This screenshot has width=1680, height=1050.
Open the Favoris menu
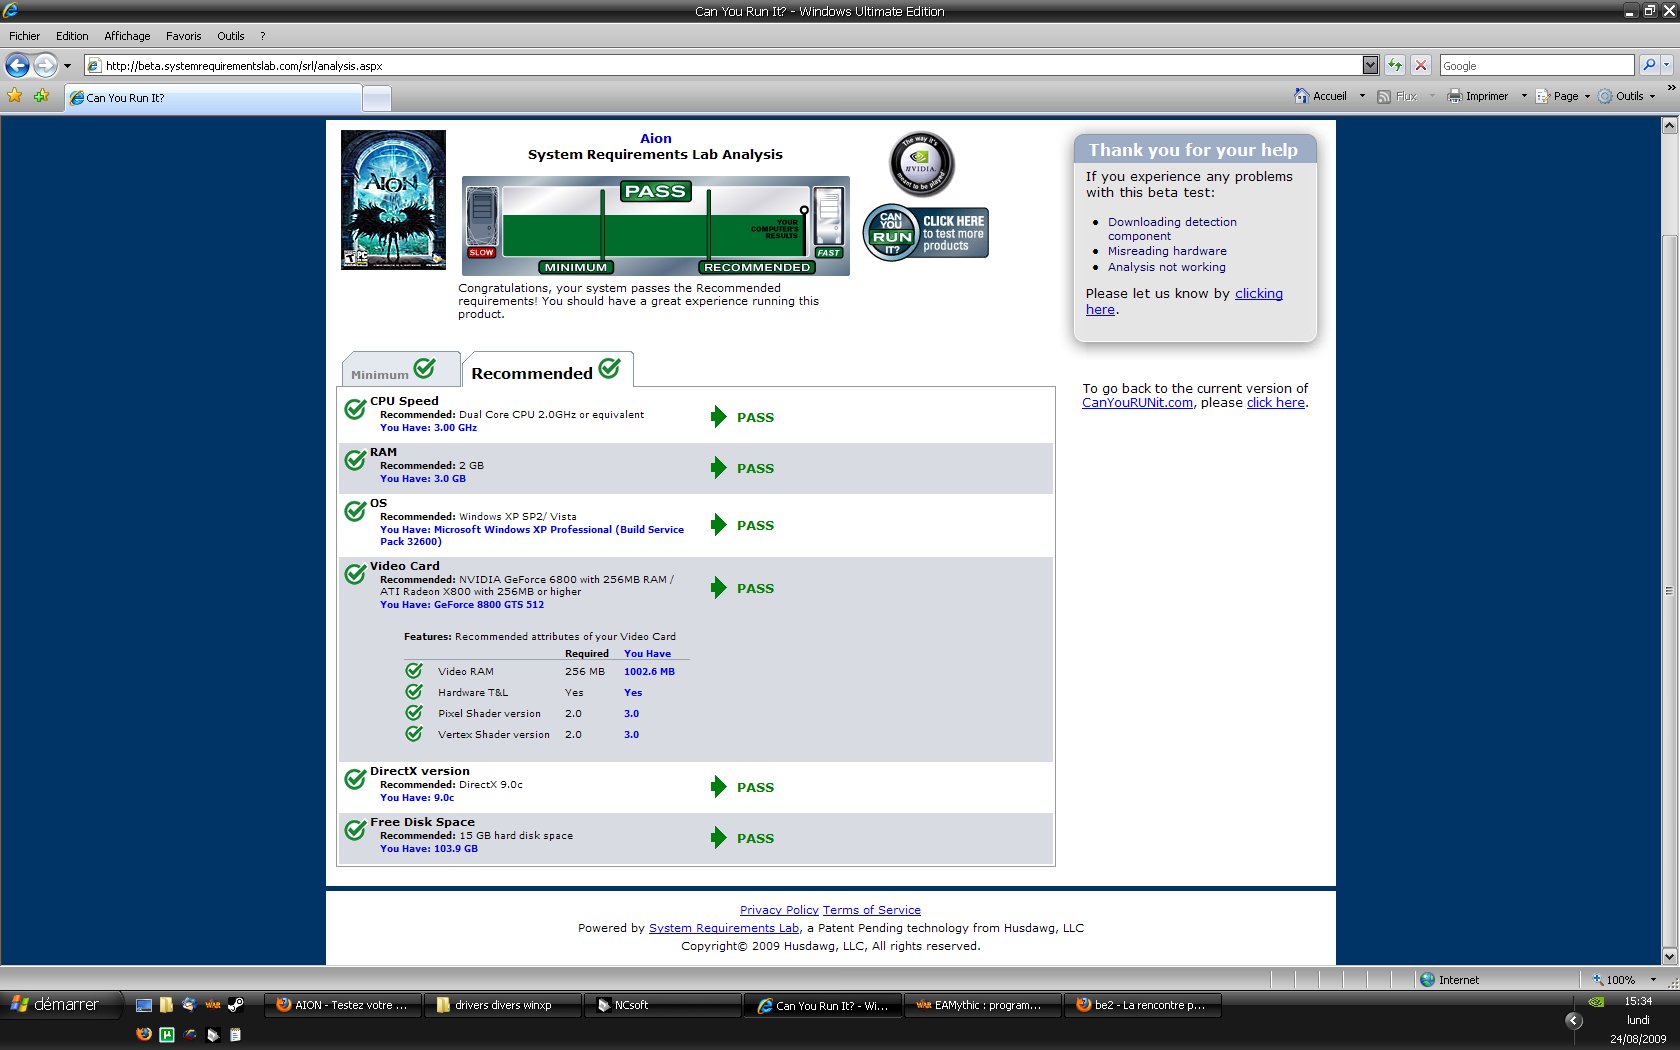(x=183, y=36)
